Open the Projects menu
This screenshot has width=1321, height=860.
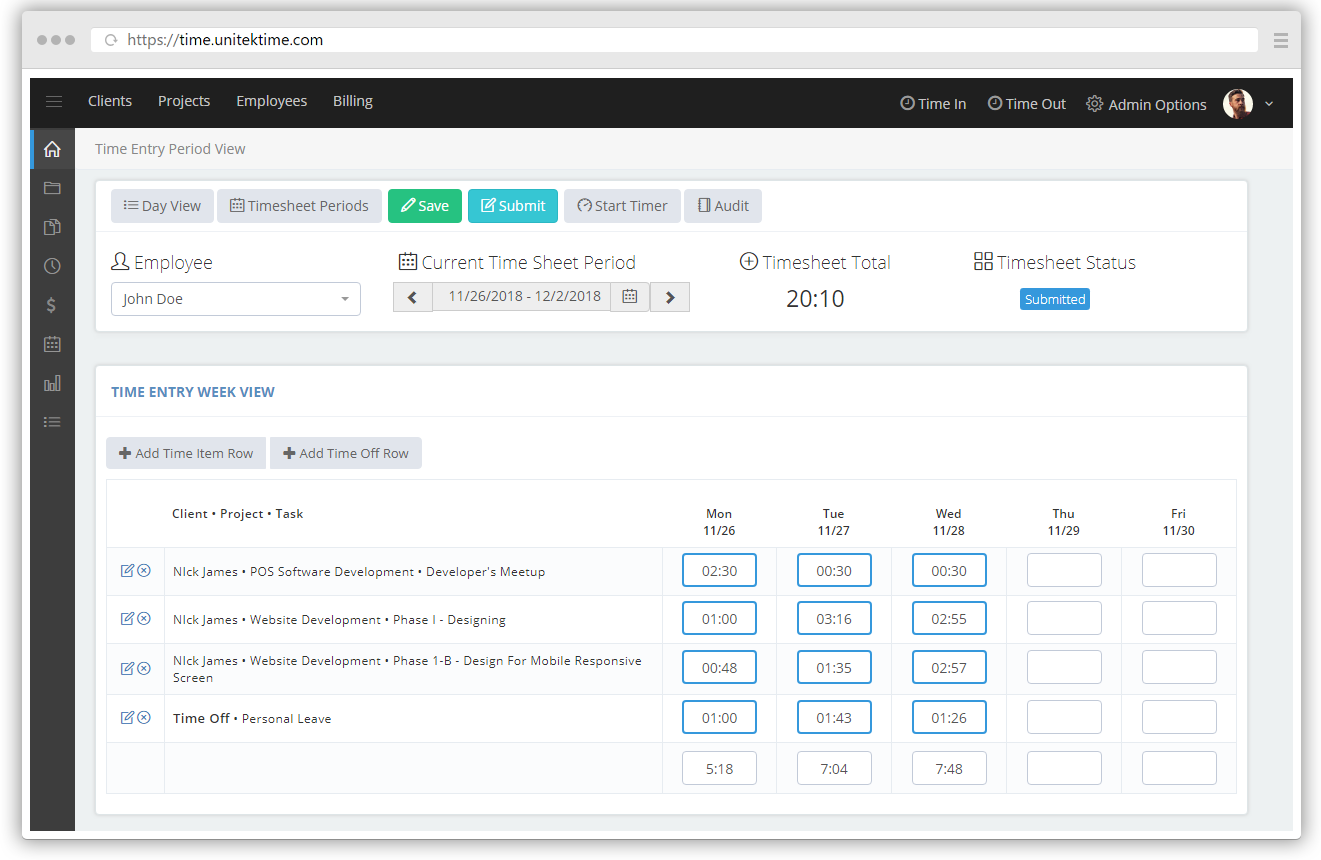point(184,101)
